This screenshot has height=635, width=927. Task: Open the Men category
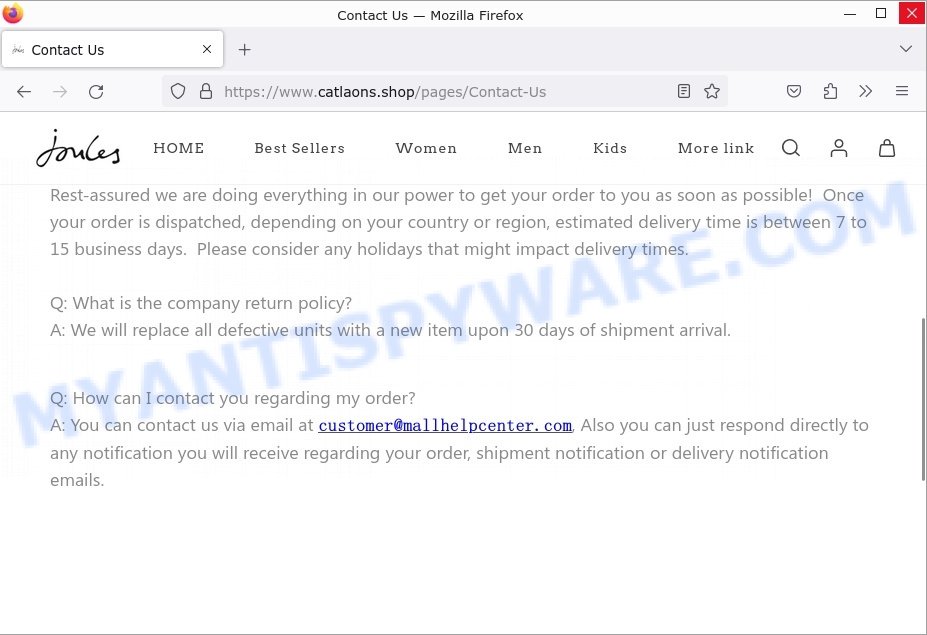tap(525, 148)
